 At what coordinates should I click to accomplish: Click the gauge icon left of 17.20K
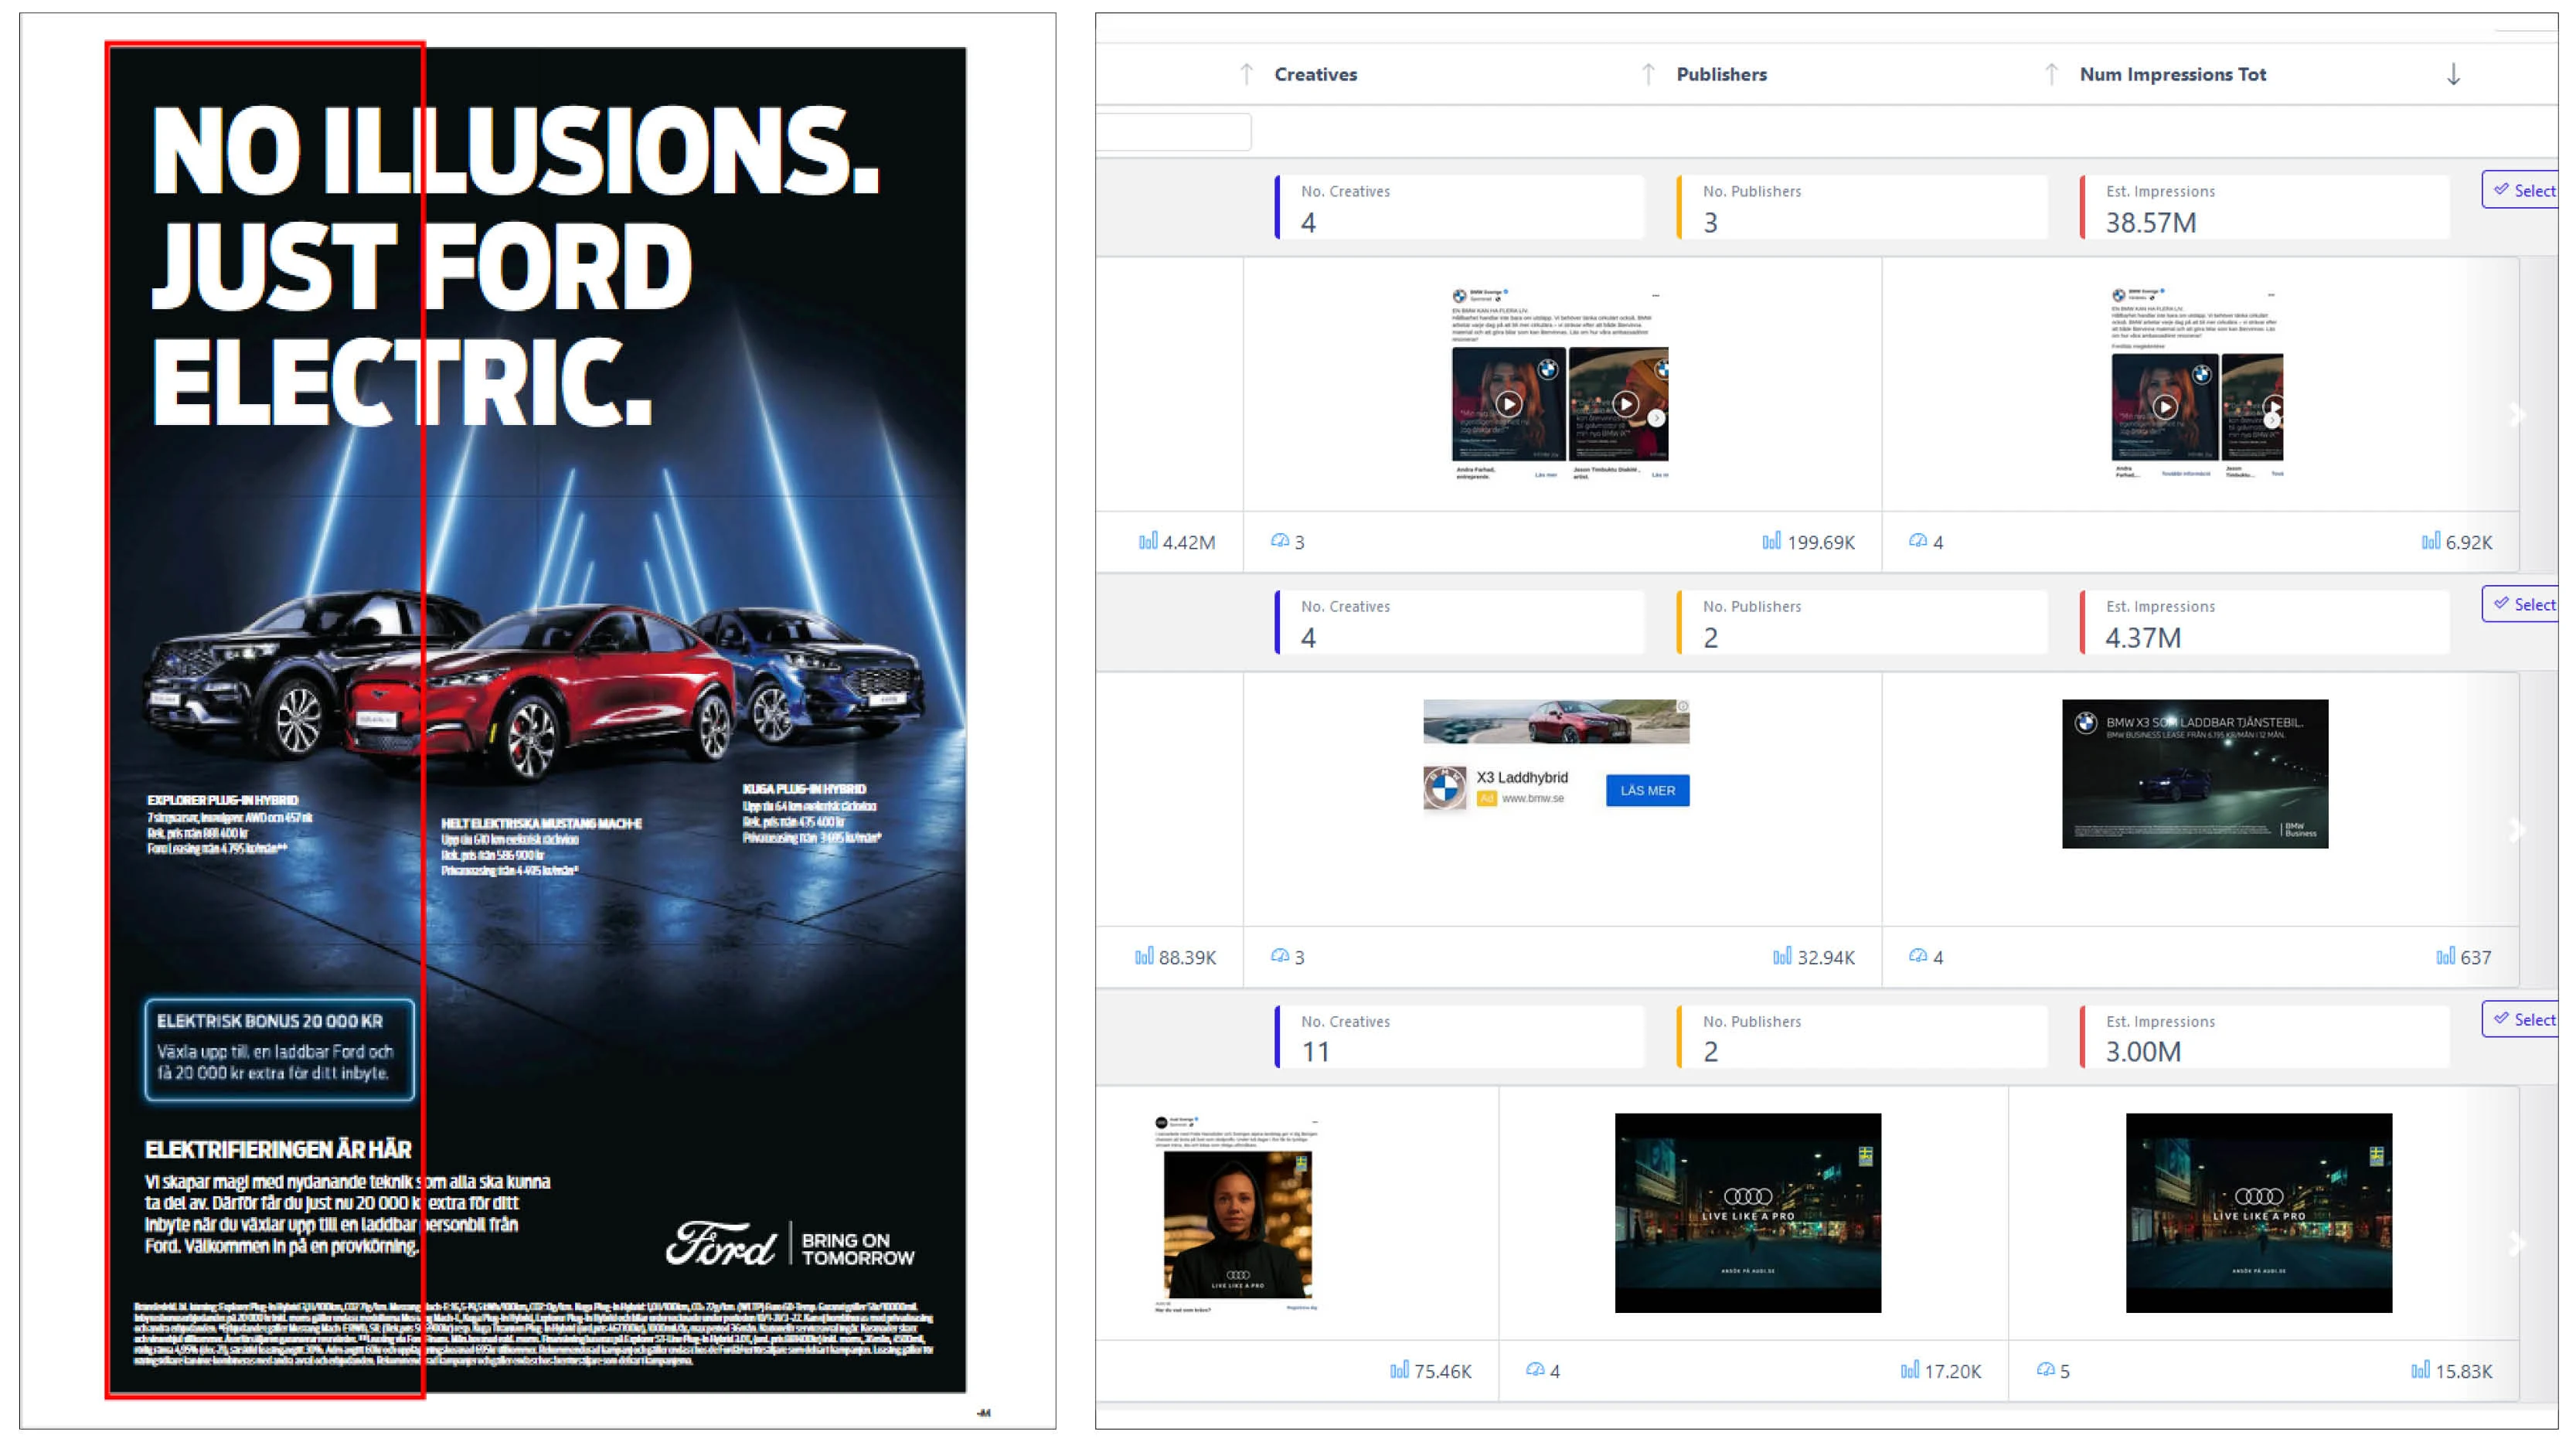click(x=1535, y=1370)
